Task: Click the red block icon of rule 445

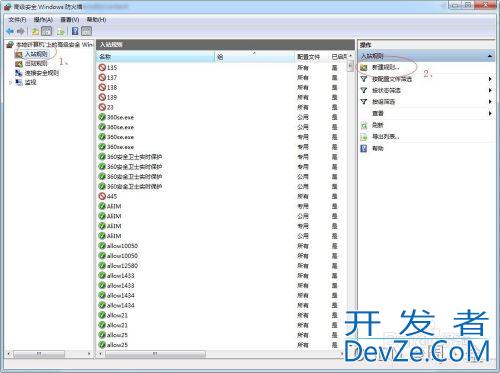Action: 102,196
